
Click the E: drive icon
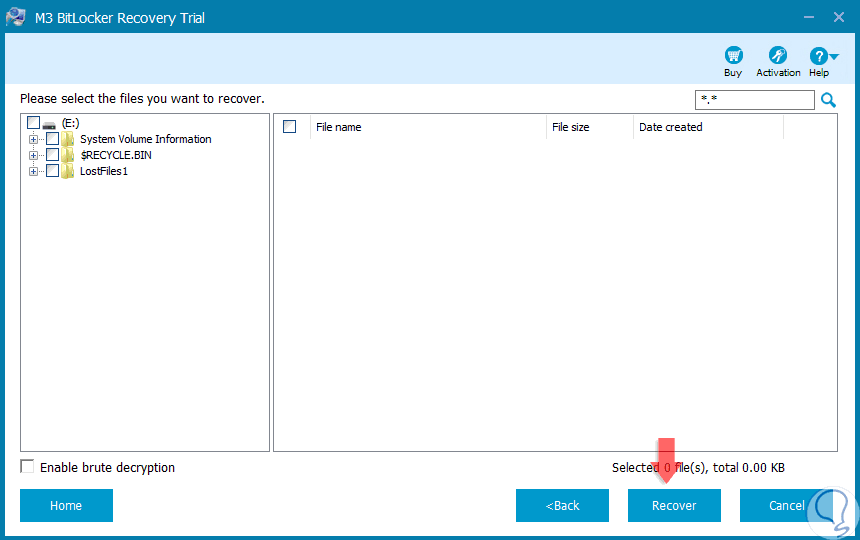coord(49,125)
